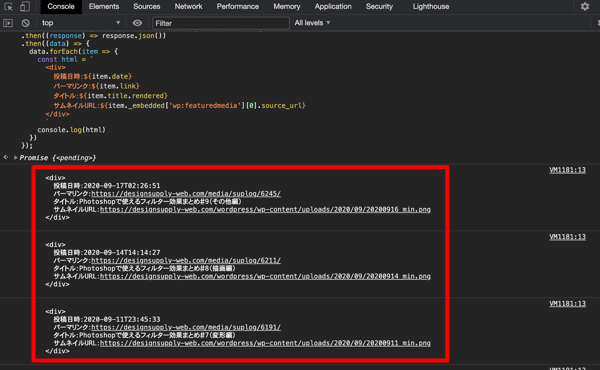600x370 pixels.
Task: Toggle the device toolbar icon
Action: coord(25,7)
